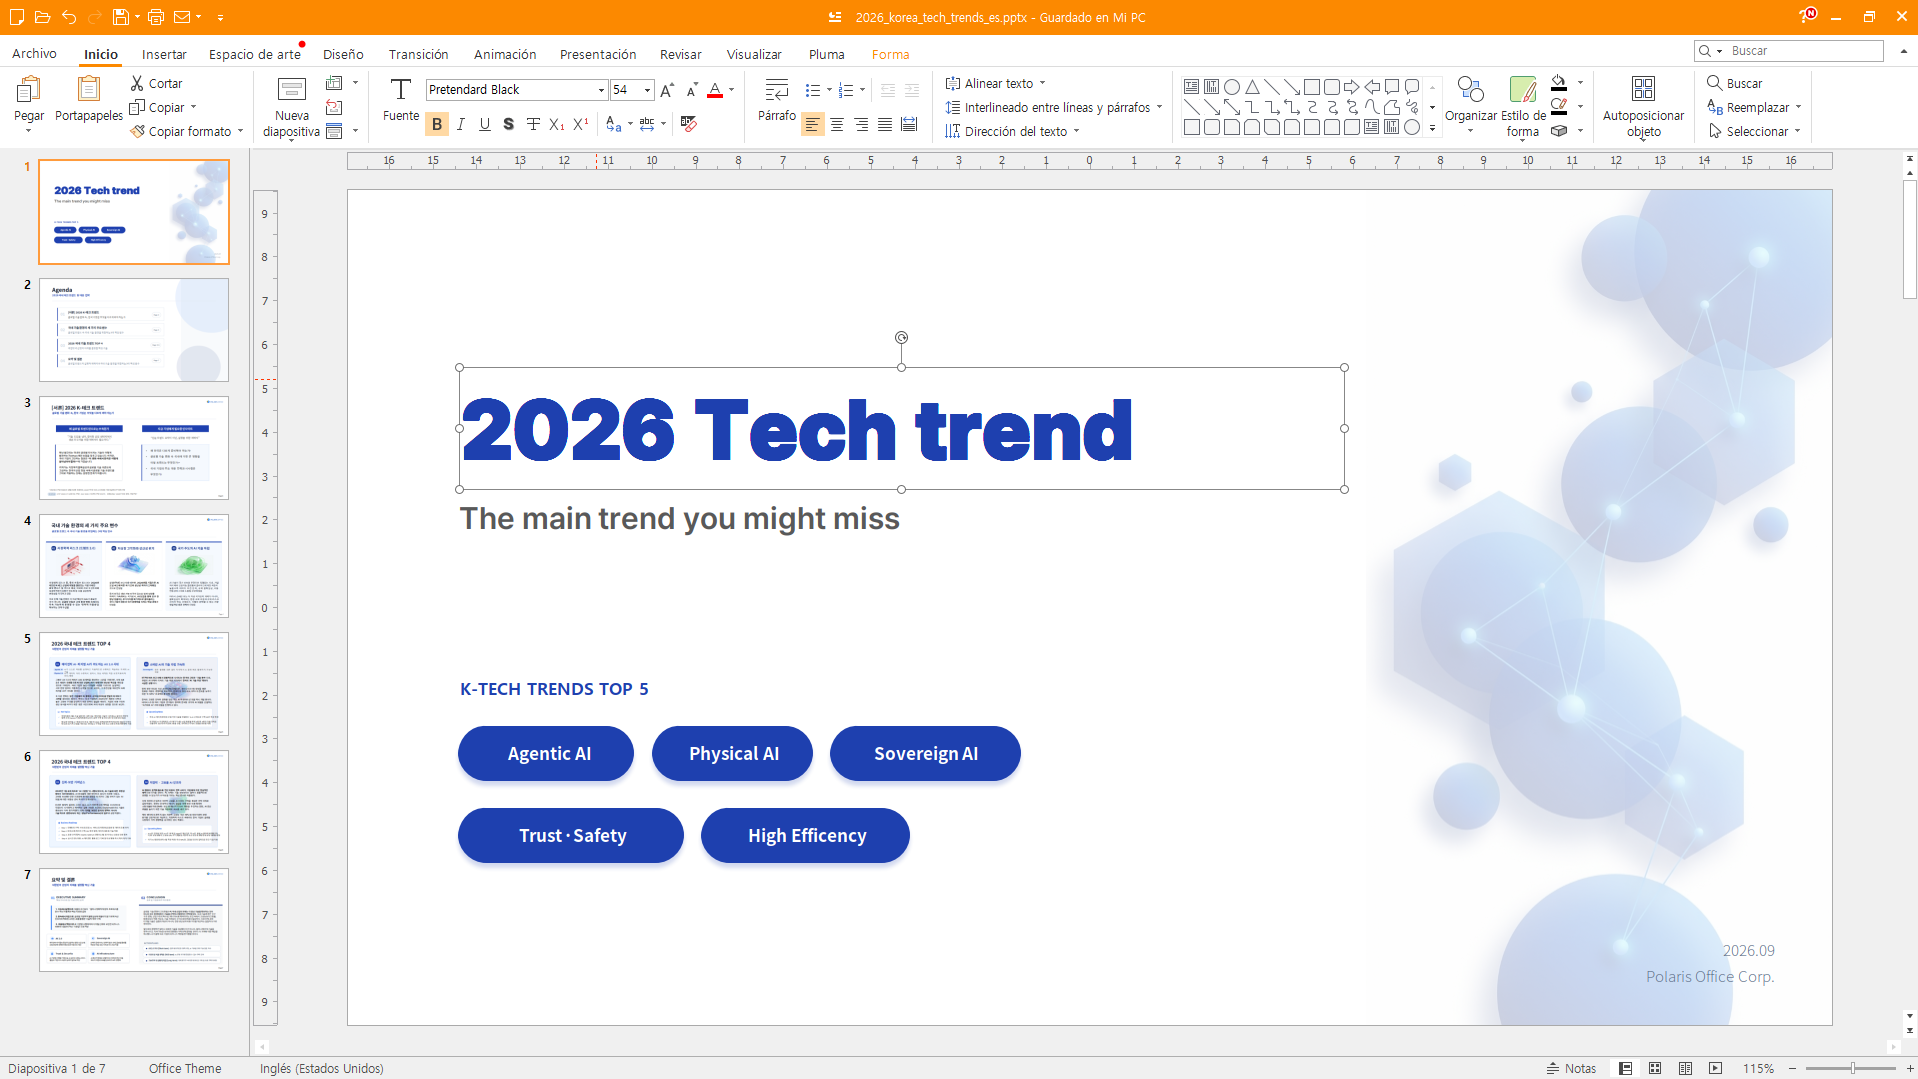Open the font size dropdown
Image resolution: width=1918 pixels, height=1079 pixels.
point(647,90)
